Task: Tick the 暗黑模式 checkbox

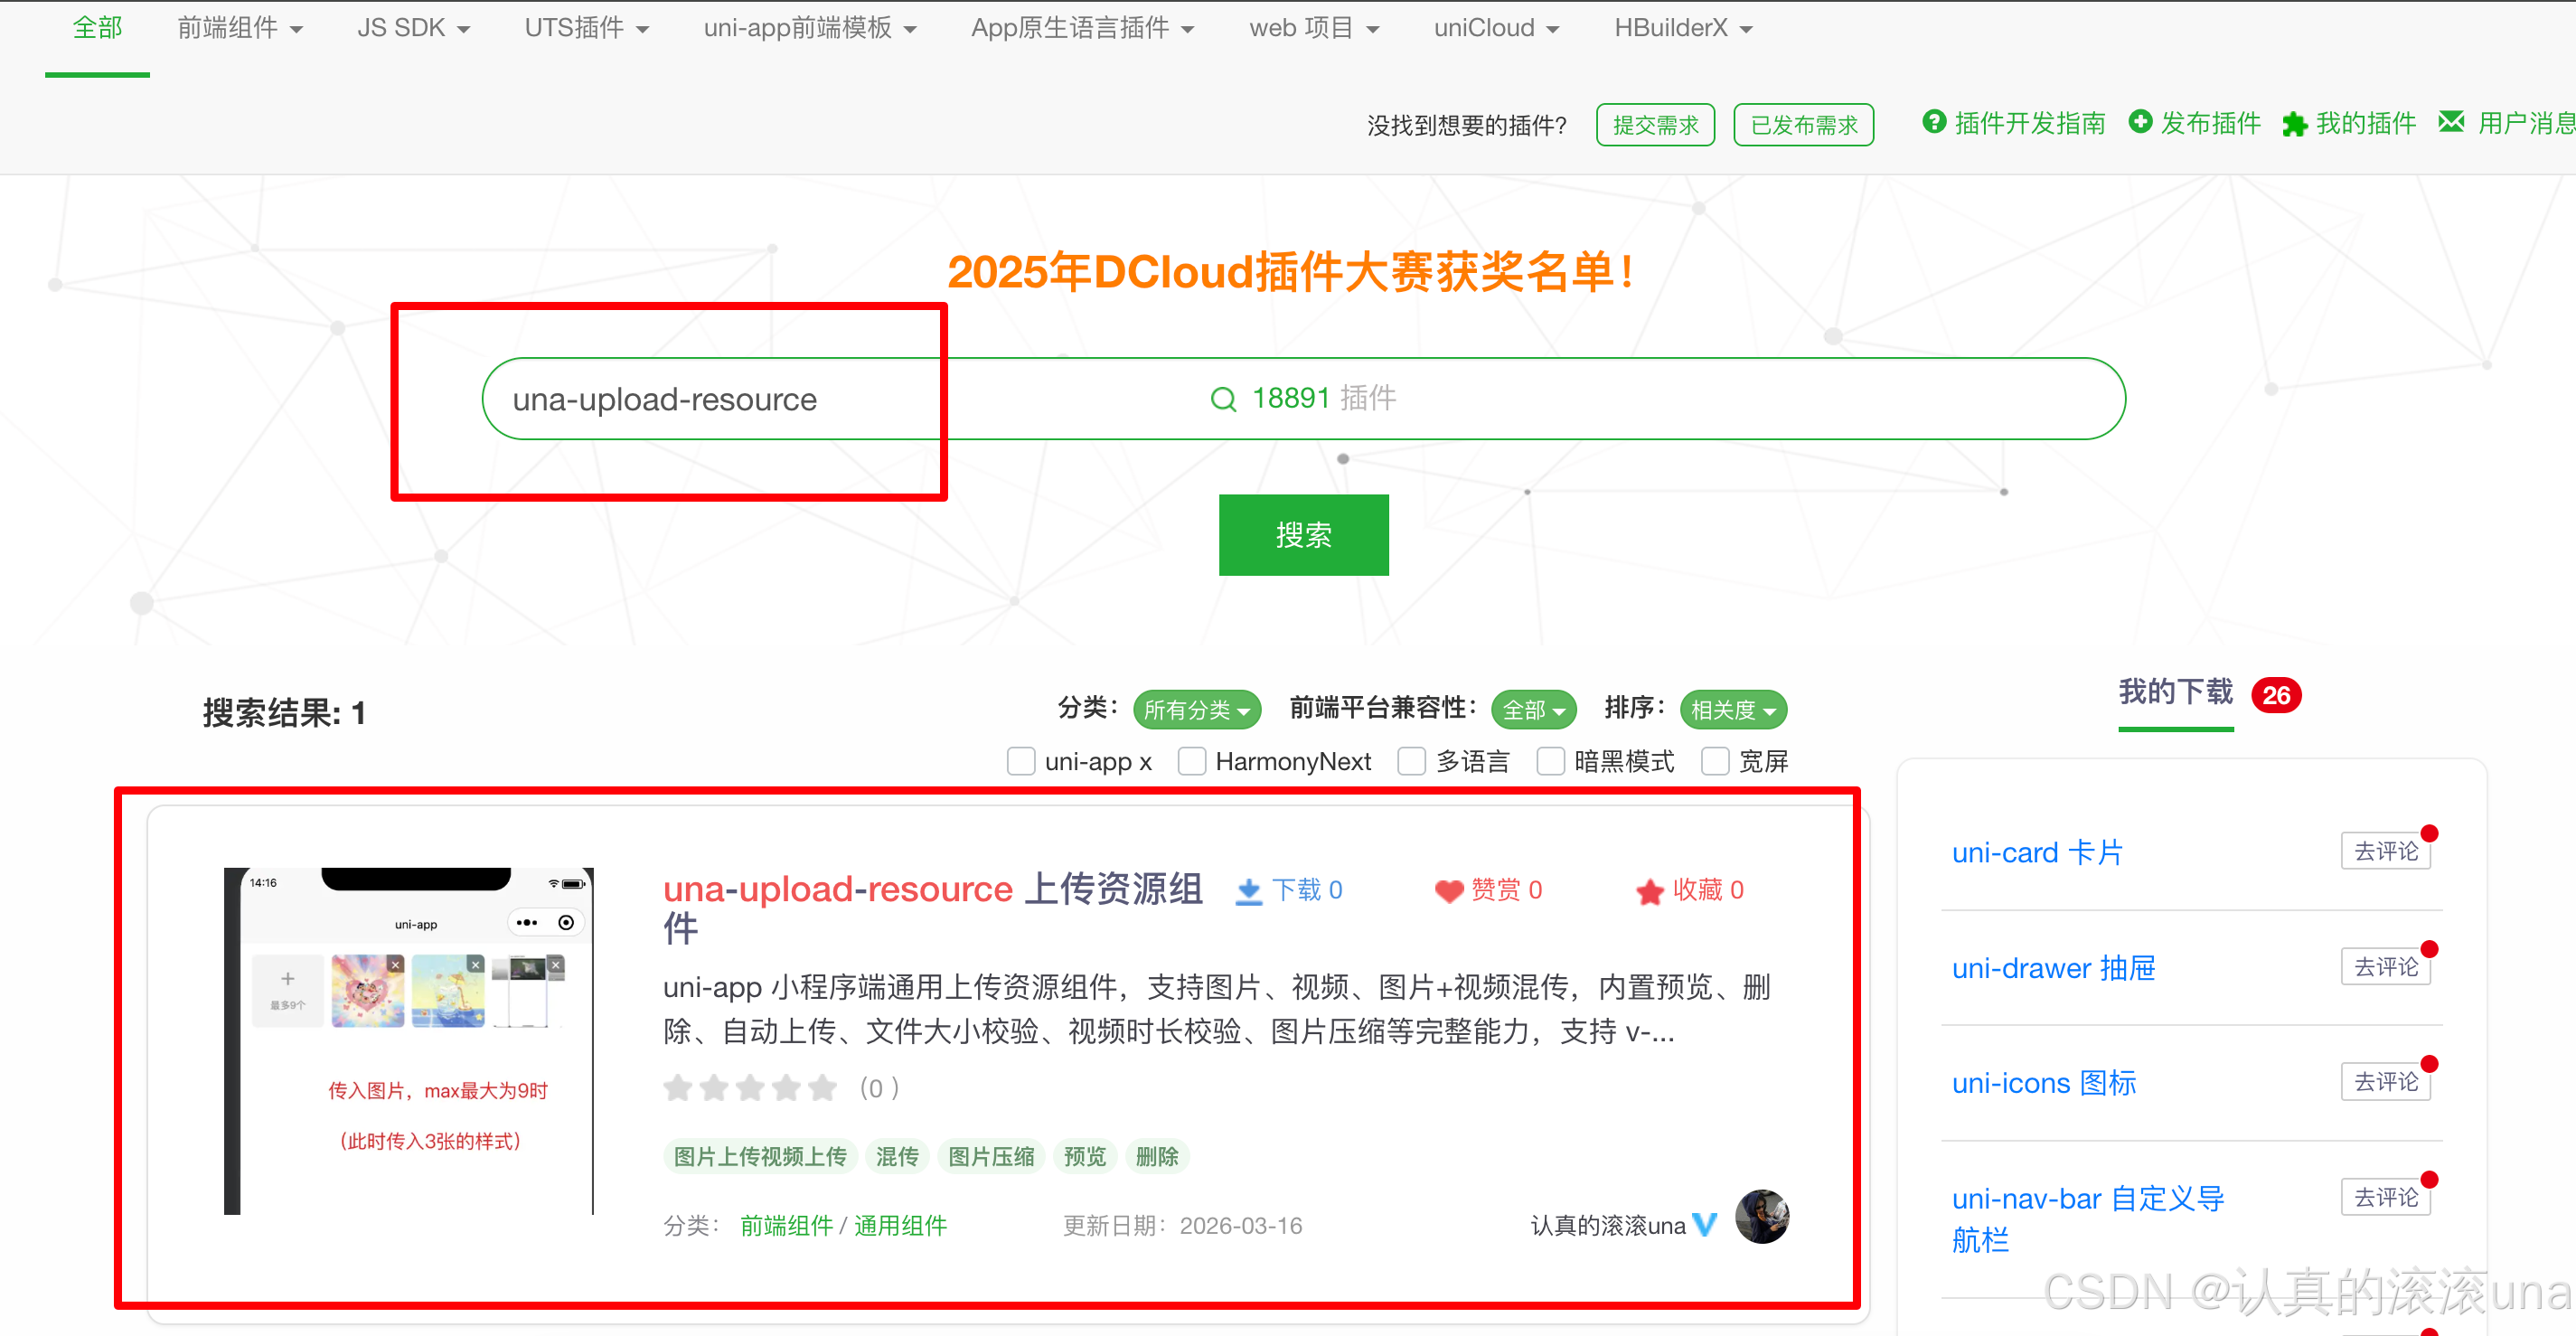Action: click(1551, 761)
